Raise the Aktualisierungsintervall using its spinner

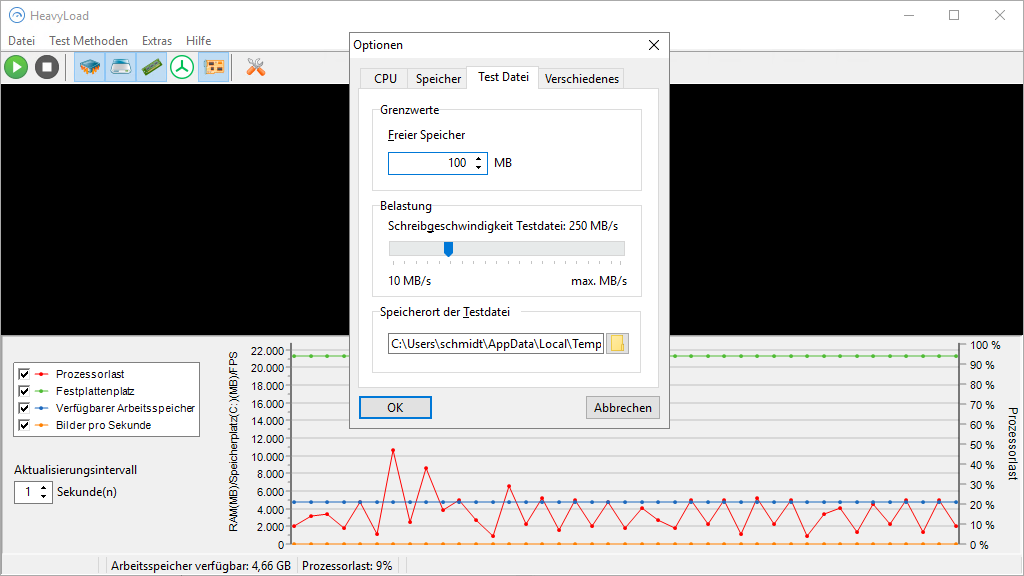coord(43,487)
